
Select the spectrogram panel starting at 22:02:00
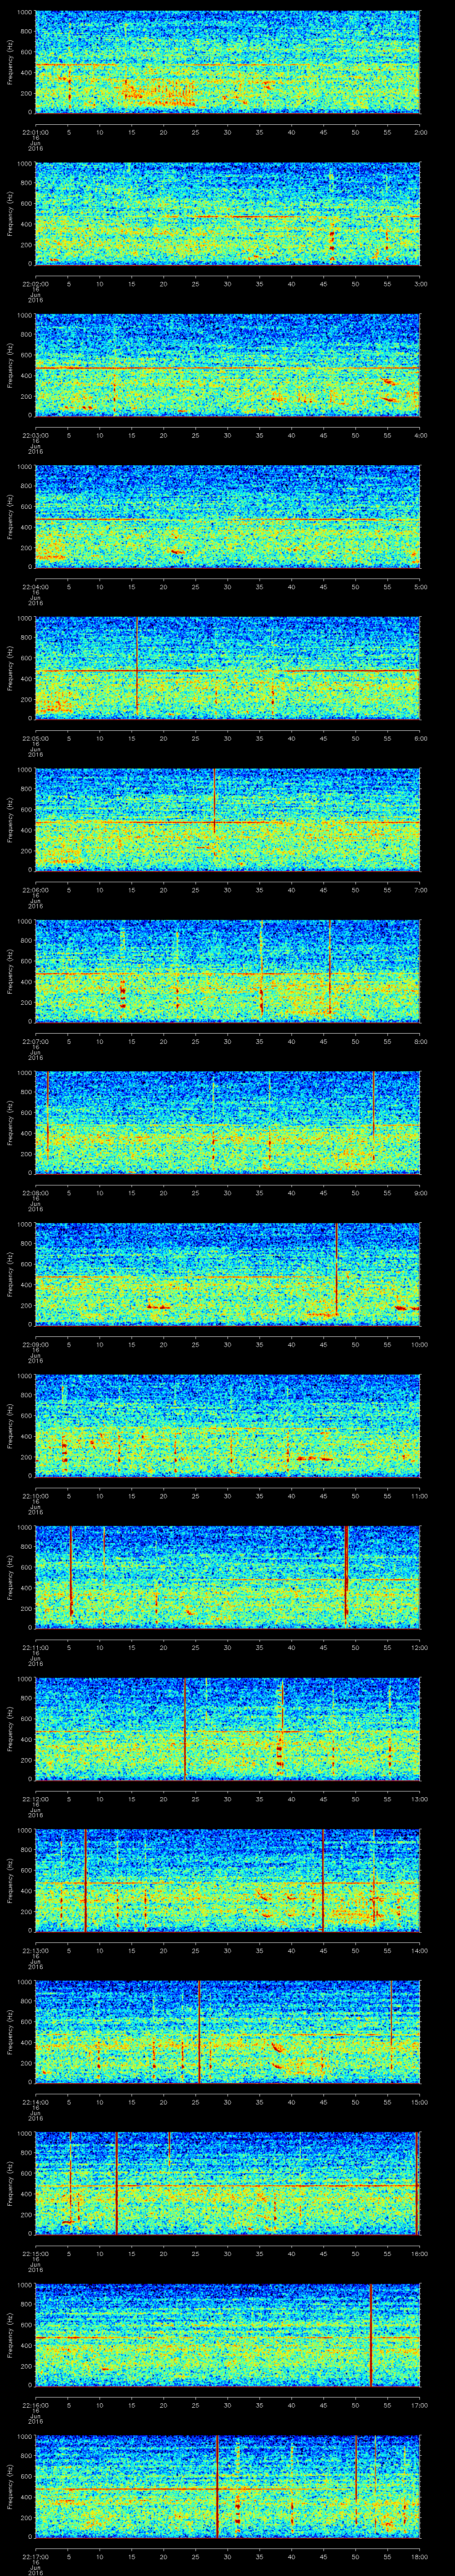click(x=227, y=213)
